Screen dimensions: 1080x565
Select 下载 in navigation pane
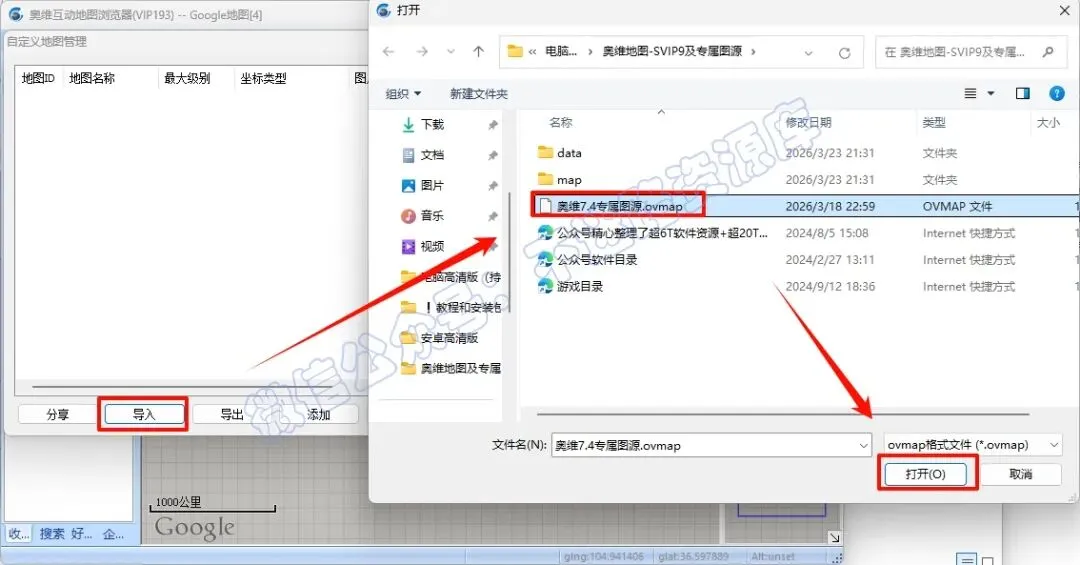(433, 124)
